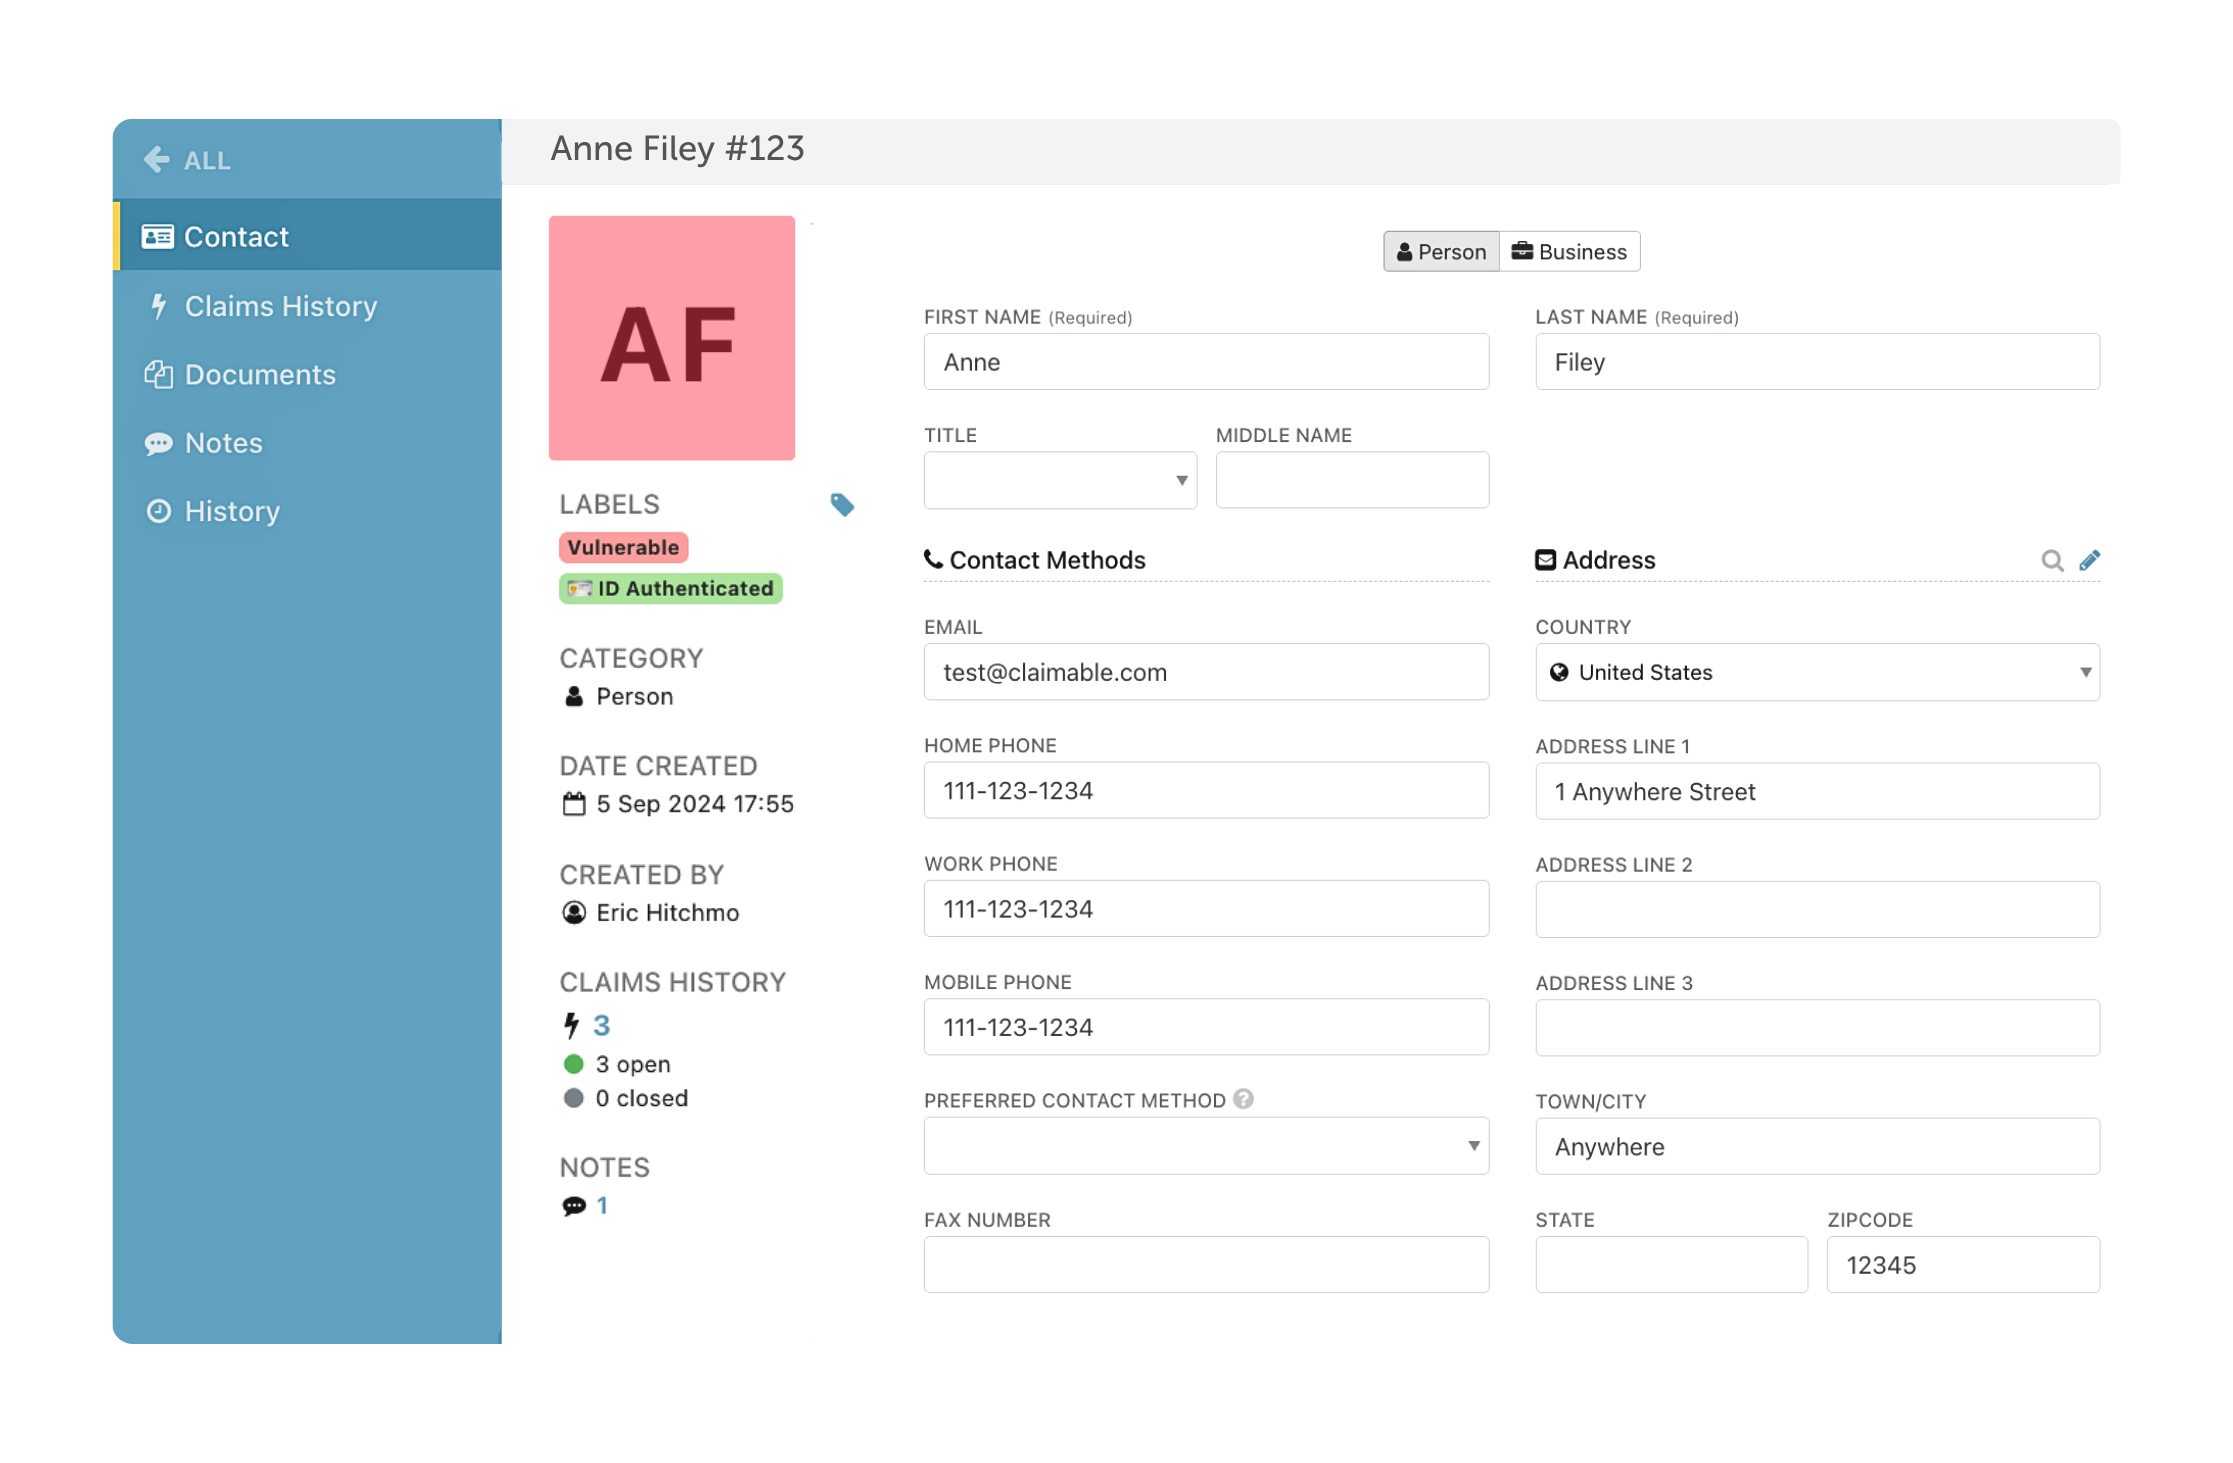Click the '3 open' claims text
Screen dimensions: 2233x1463
(633, 1064)
